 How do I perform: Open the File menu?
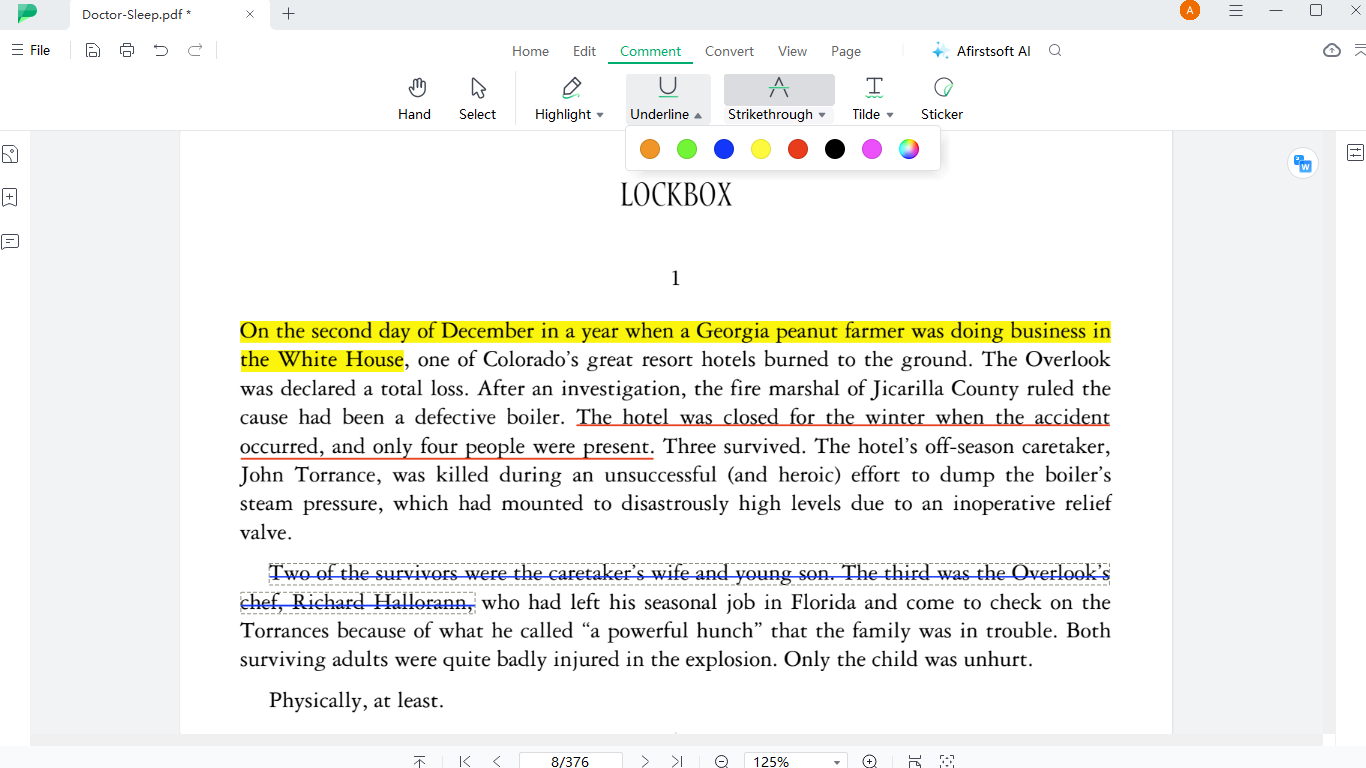tap(30, 50)
